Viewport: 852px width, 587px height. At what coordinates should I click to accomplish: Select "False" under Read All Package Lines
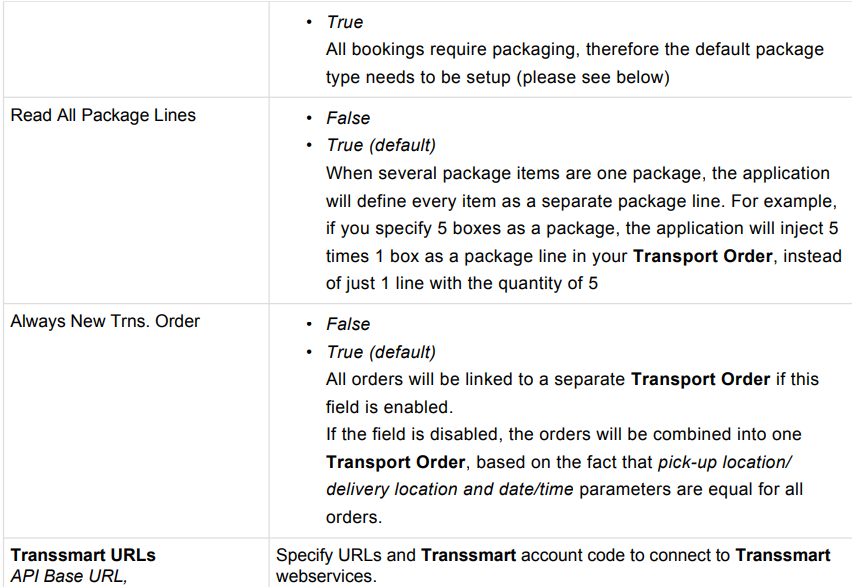348,118
